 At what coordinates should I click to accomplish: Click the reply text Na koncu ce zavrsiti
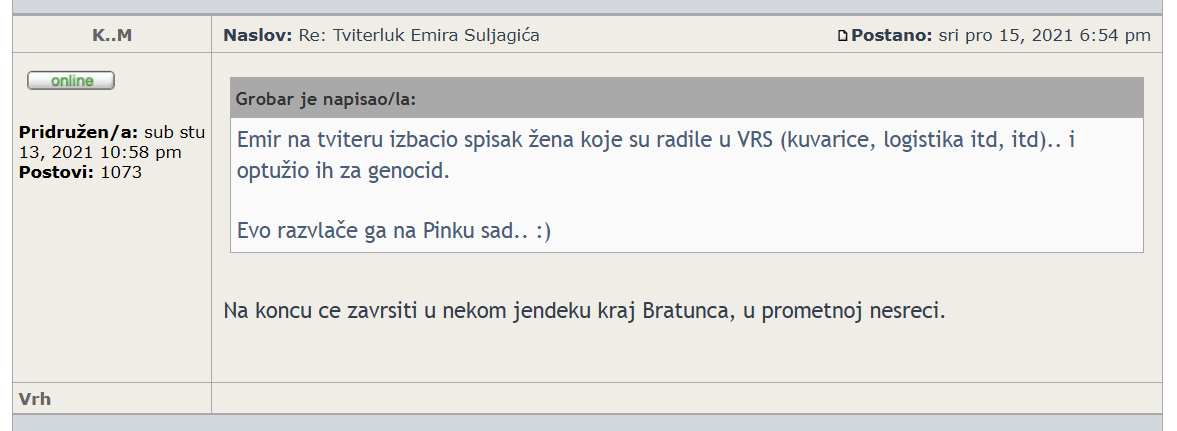[585, 310]
